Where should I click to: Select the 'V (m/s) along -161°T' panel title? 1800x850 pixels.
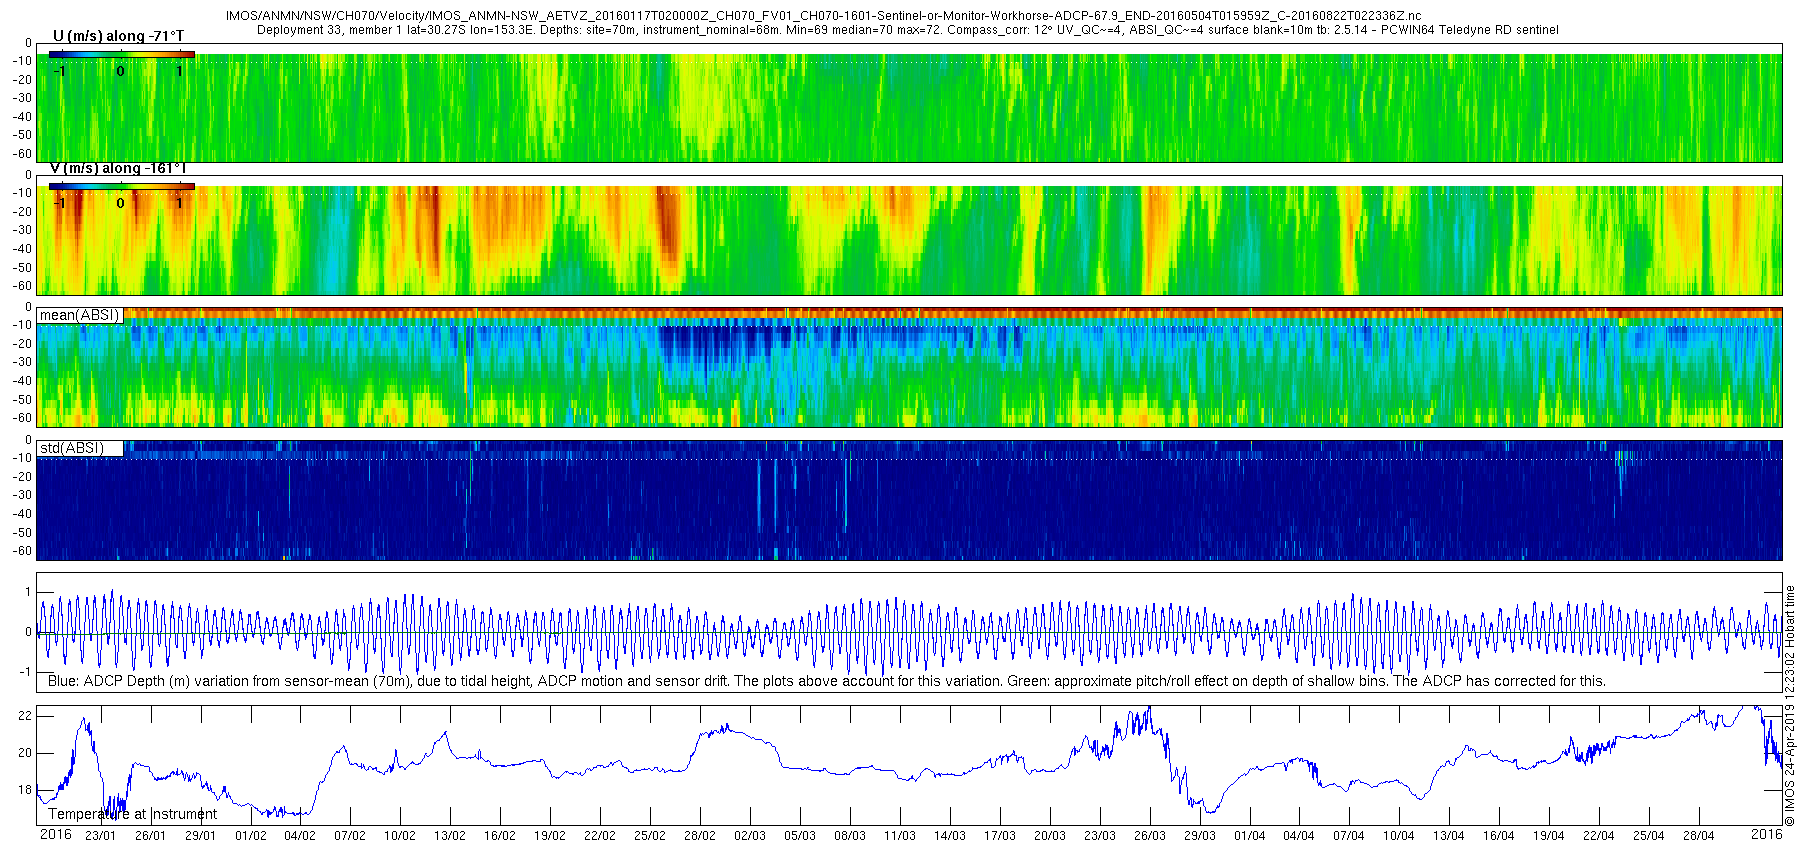[118, 168]
